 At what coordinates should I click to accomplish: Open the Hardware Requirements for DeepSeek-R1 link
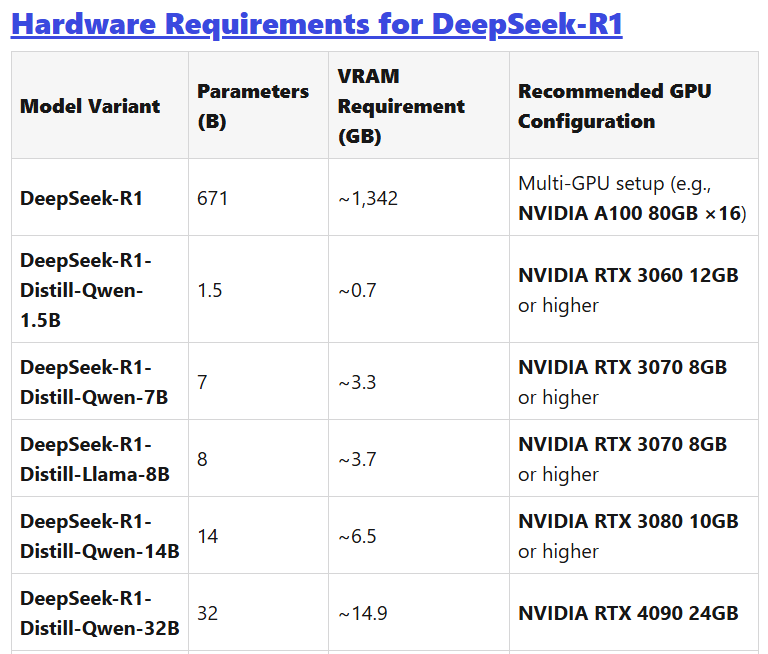317,24
